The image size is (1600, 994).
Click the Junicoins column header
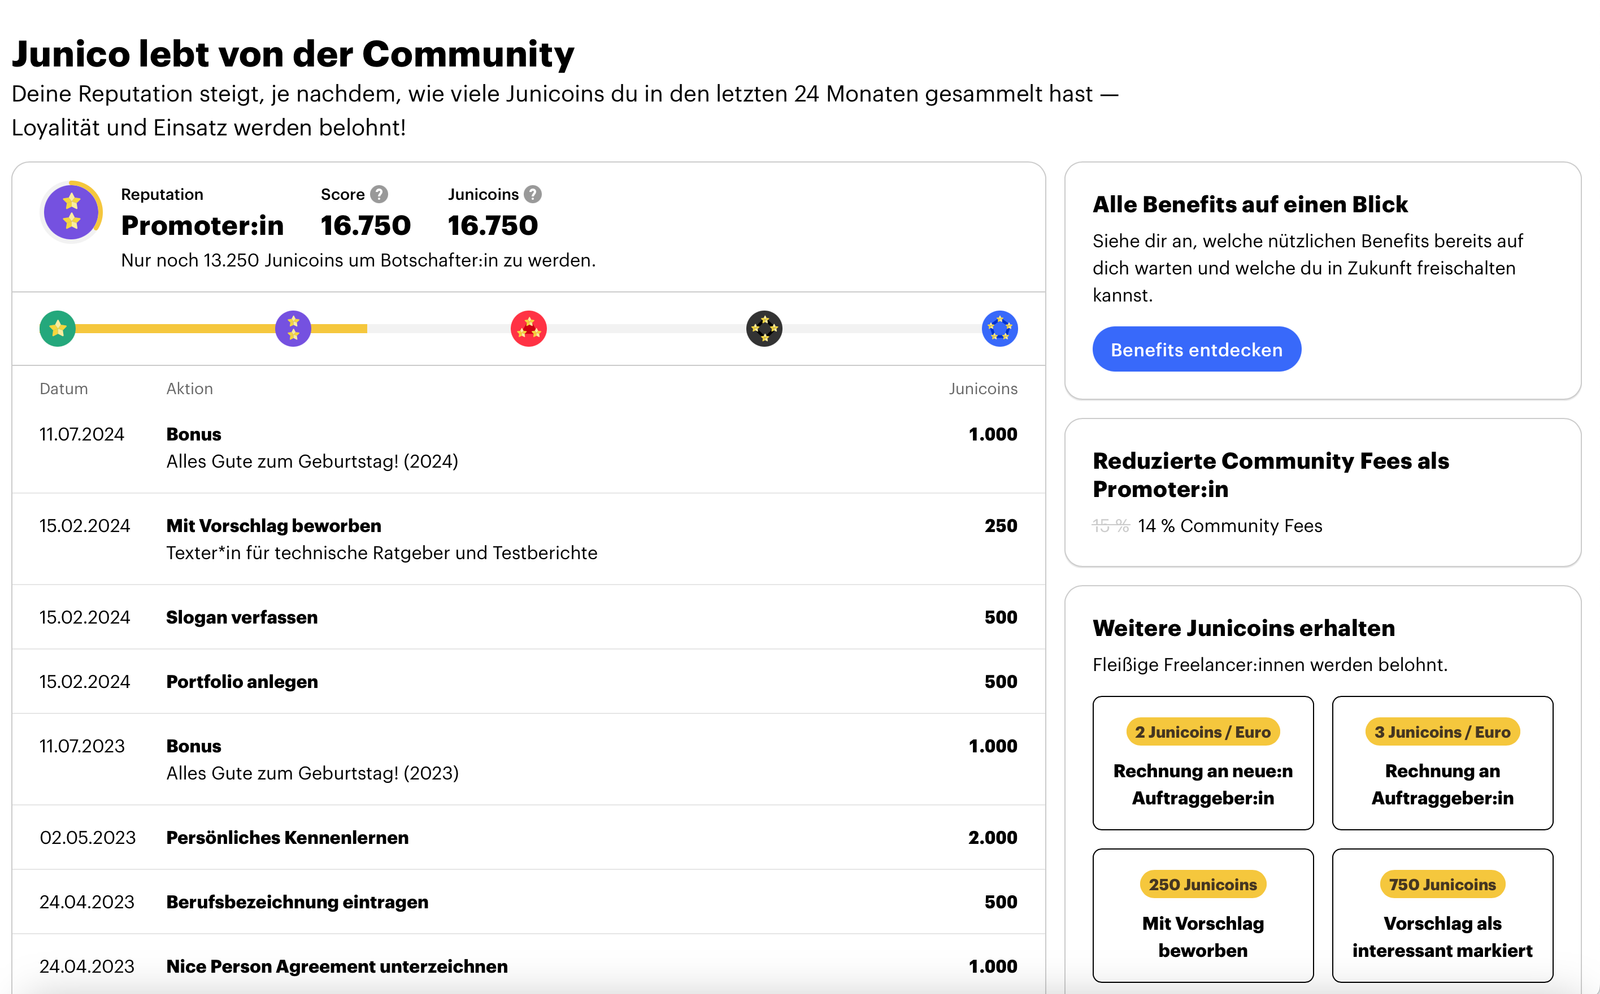[x=983, y=389]
